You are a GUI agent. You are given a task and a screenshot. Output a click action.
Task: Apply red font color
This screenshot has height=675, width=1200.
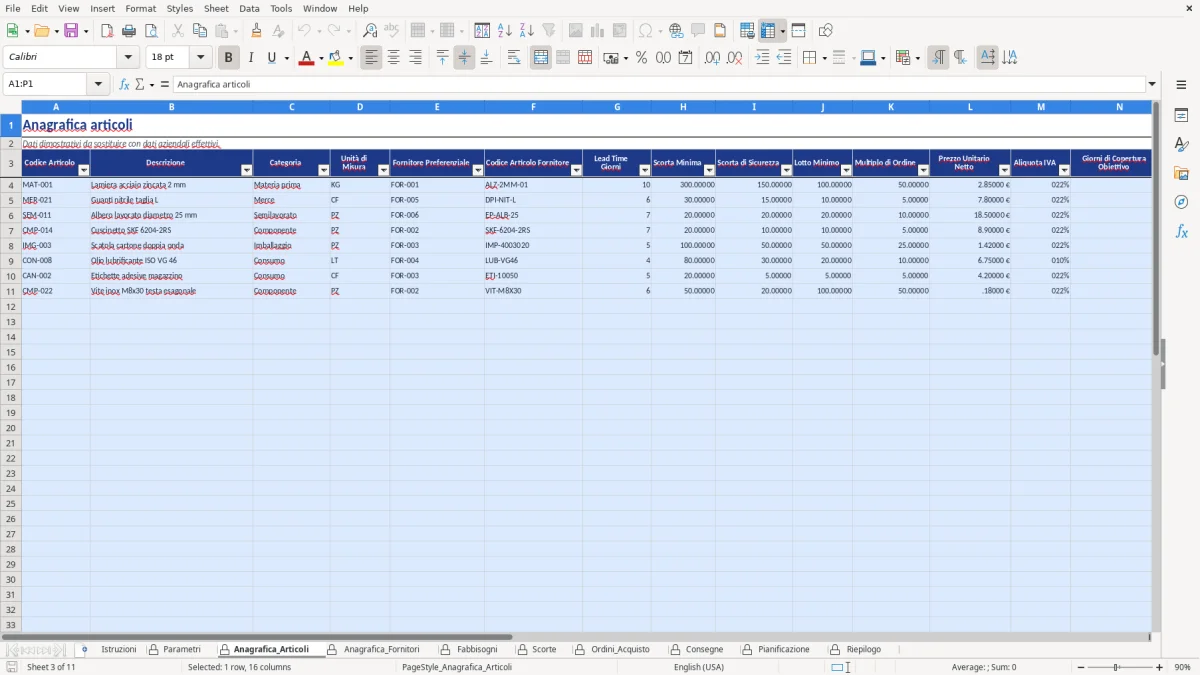tap(306, 58)
